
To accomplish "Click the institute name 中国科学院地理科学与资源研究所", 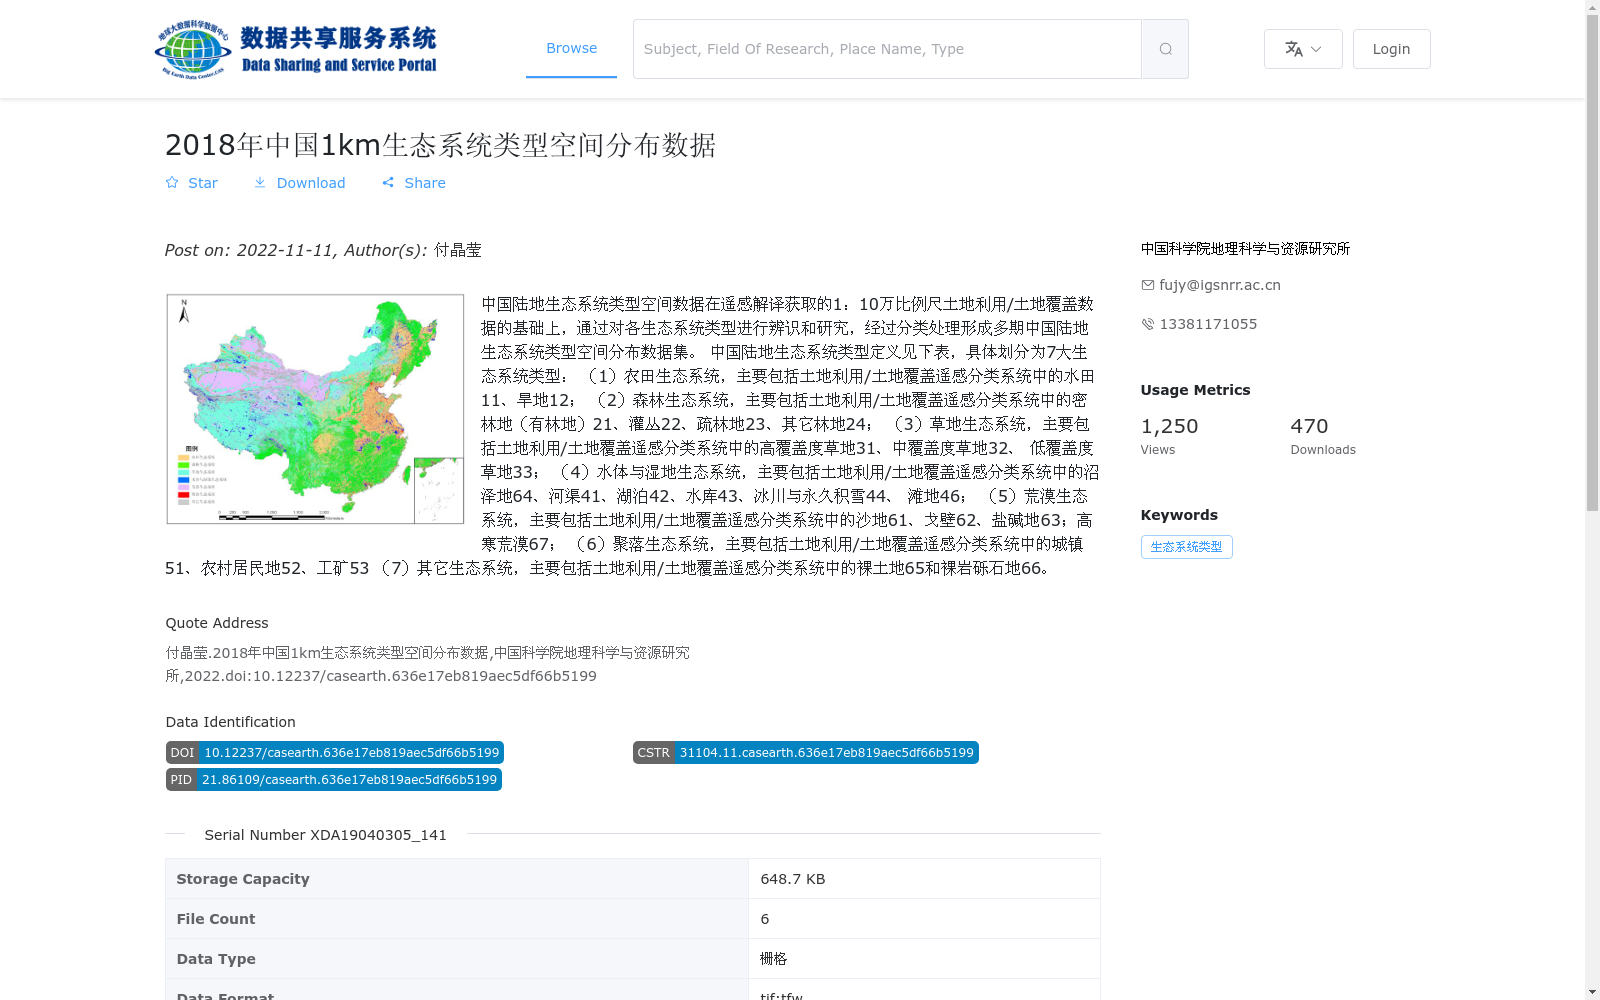I will pos(1245,248).
